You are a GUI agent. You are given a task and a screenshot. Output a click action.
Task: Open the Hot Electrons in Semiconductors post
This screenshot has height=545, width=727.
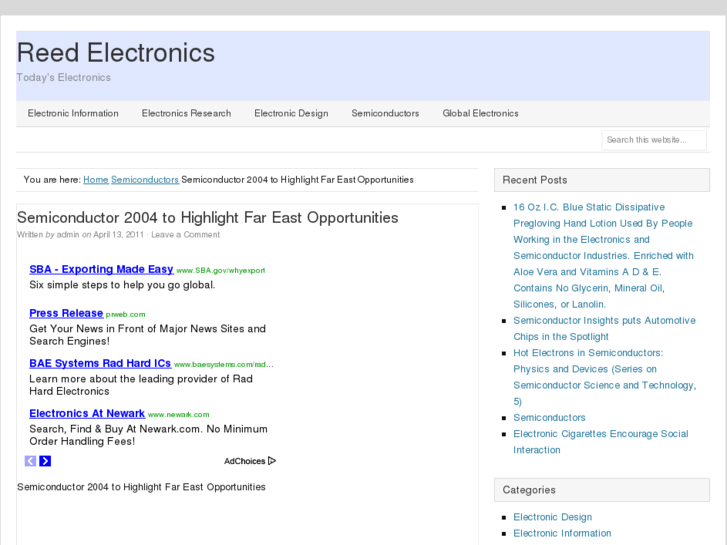(605, 377)
